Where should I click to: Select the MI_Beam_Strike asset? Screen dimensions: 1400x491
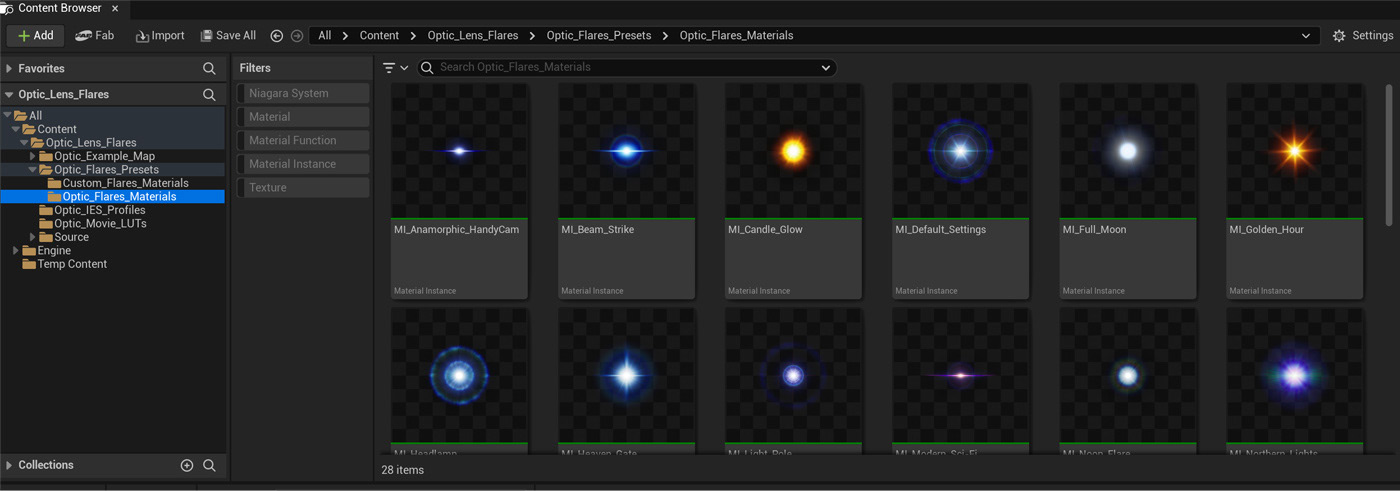pyautogui.click(x=626, y=191)
